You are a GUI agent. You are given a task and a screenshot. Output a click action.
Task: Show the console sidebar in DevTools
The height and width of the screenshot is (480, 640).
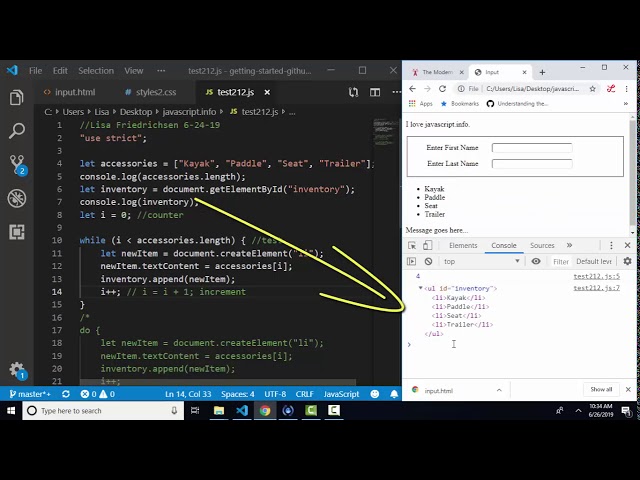(411, 261)
